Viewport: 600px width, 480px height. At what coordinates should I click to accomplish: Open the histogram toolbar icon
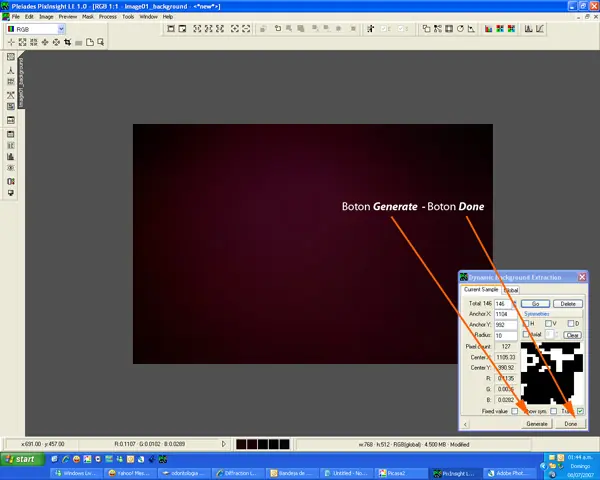[x=528, y=29]
